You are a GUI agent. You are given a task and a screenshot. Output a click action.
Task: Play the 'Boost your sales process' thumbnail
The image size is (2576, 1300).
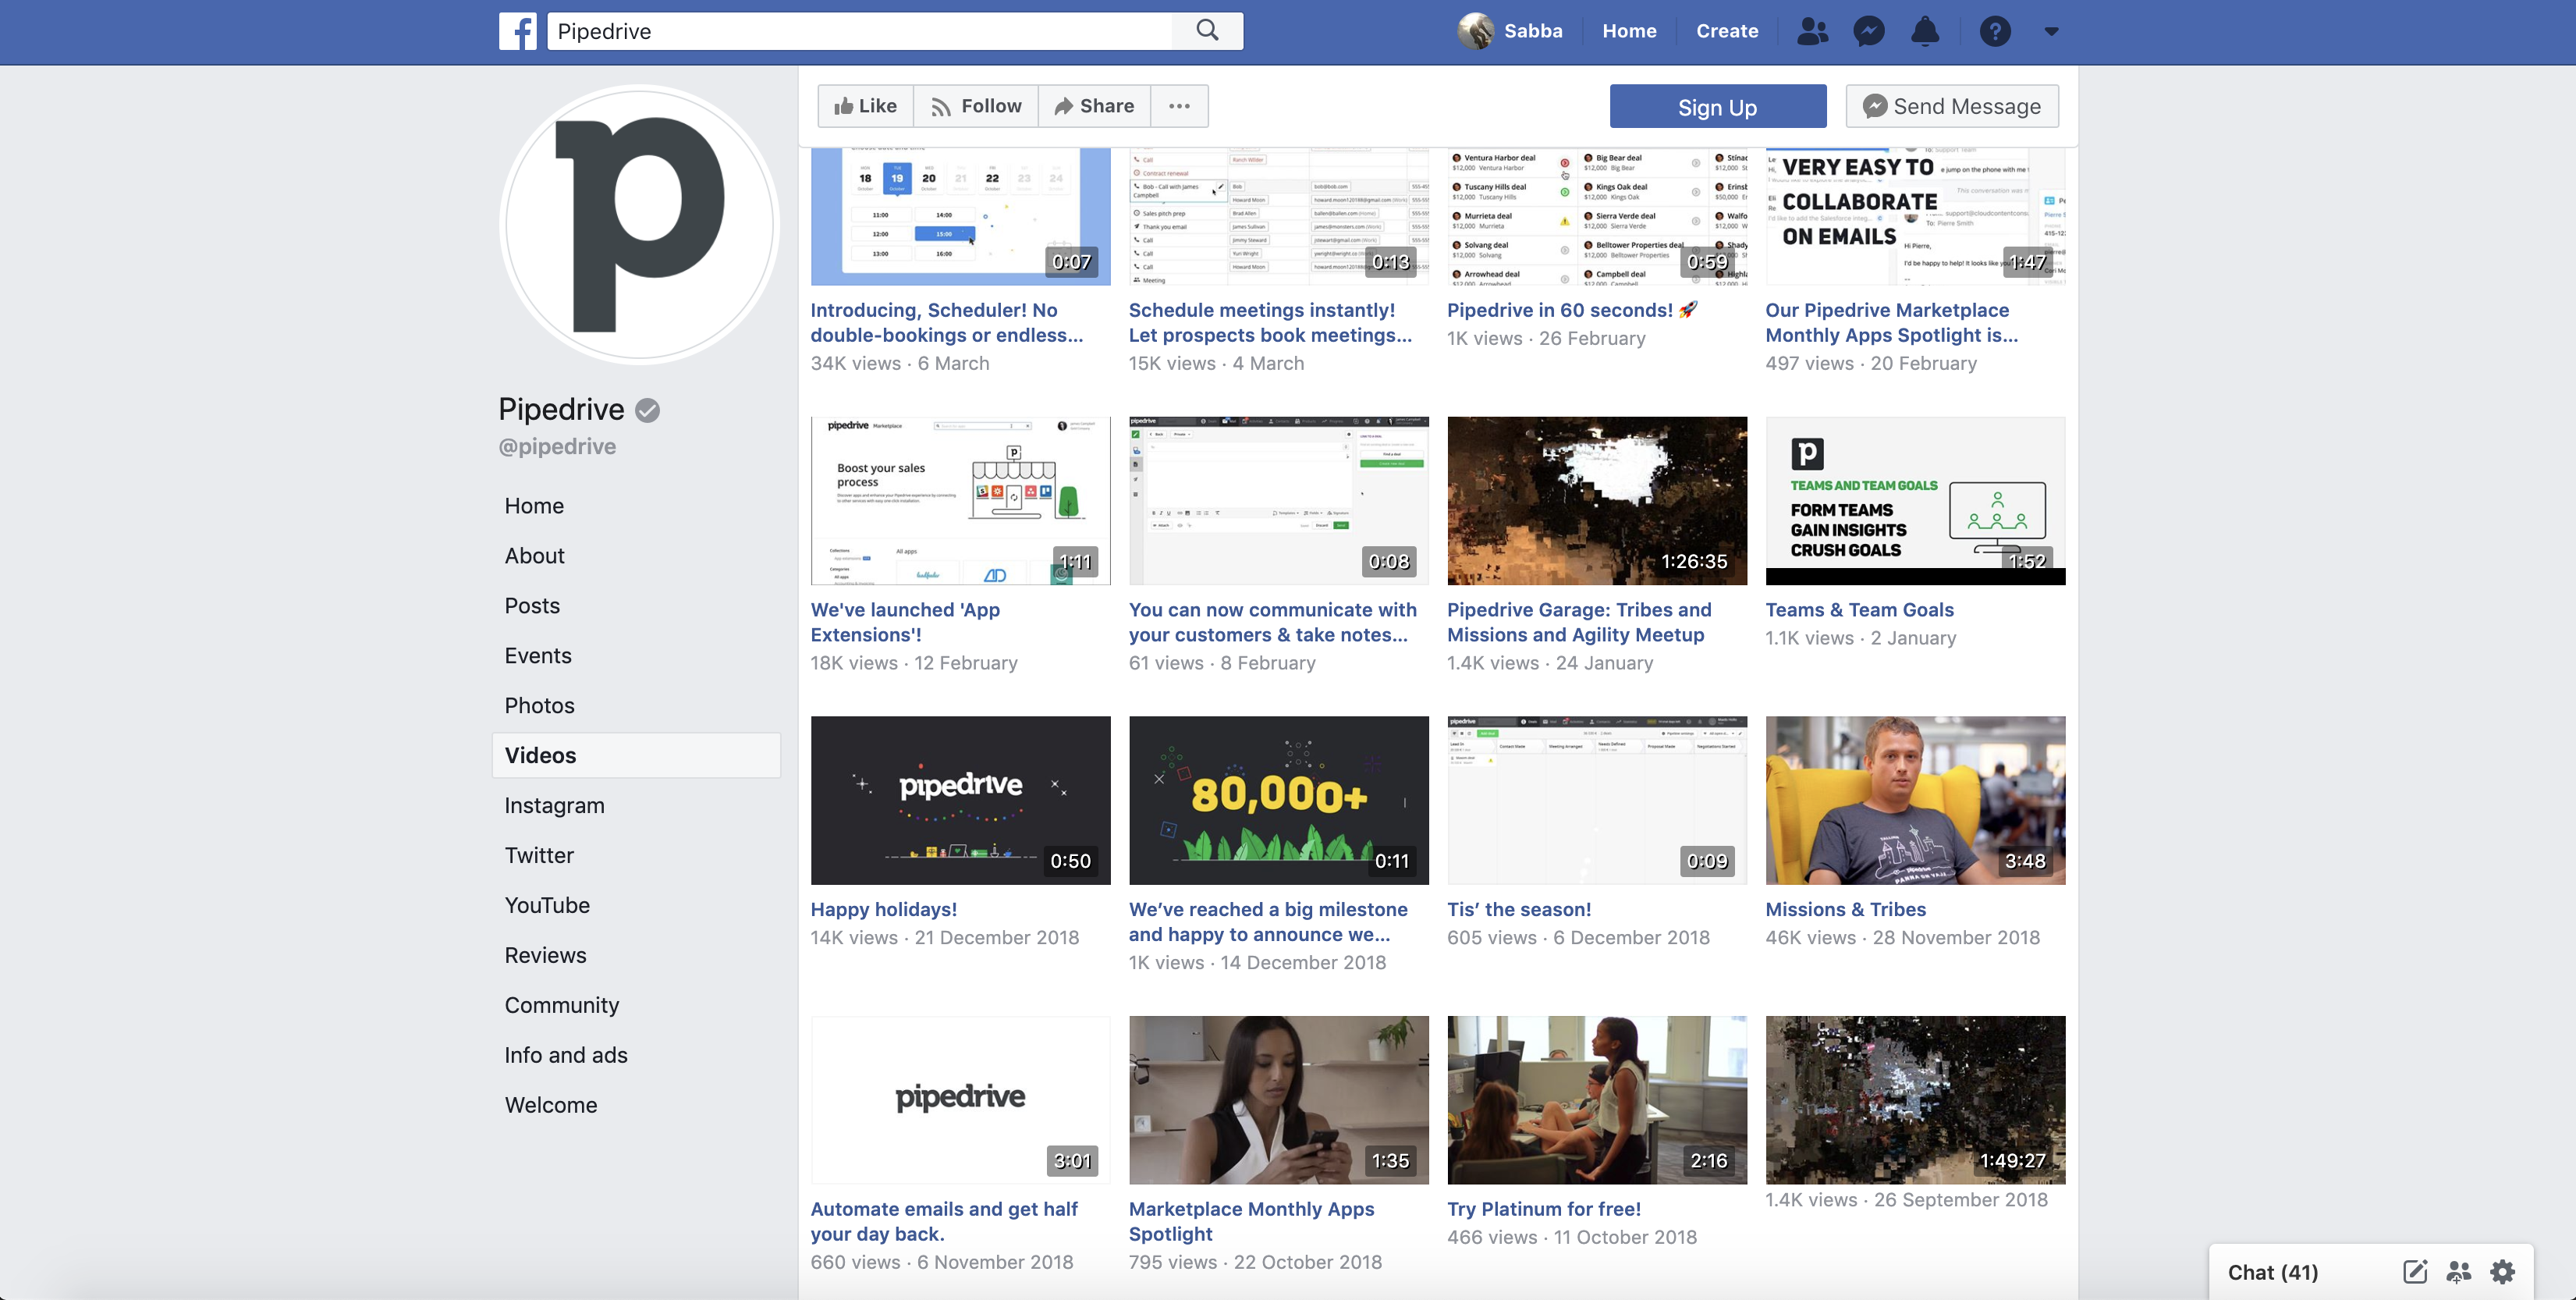coord(960,501)
